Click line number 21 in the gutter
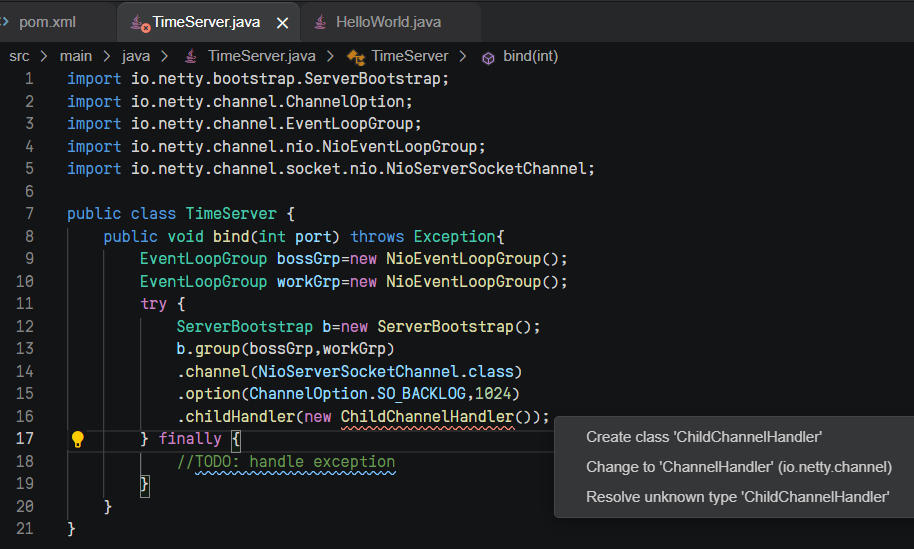 click(24, 529)
